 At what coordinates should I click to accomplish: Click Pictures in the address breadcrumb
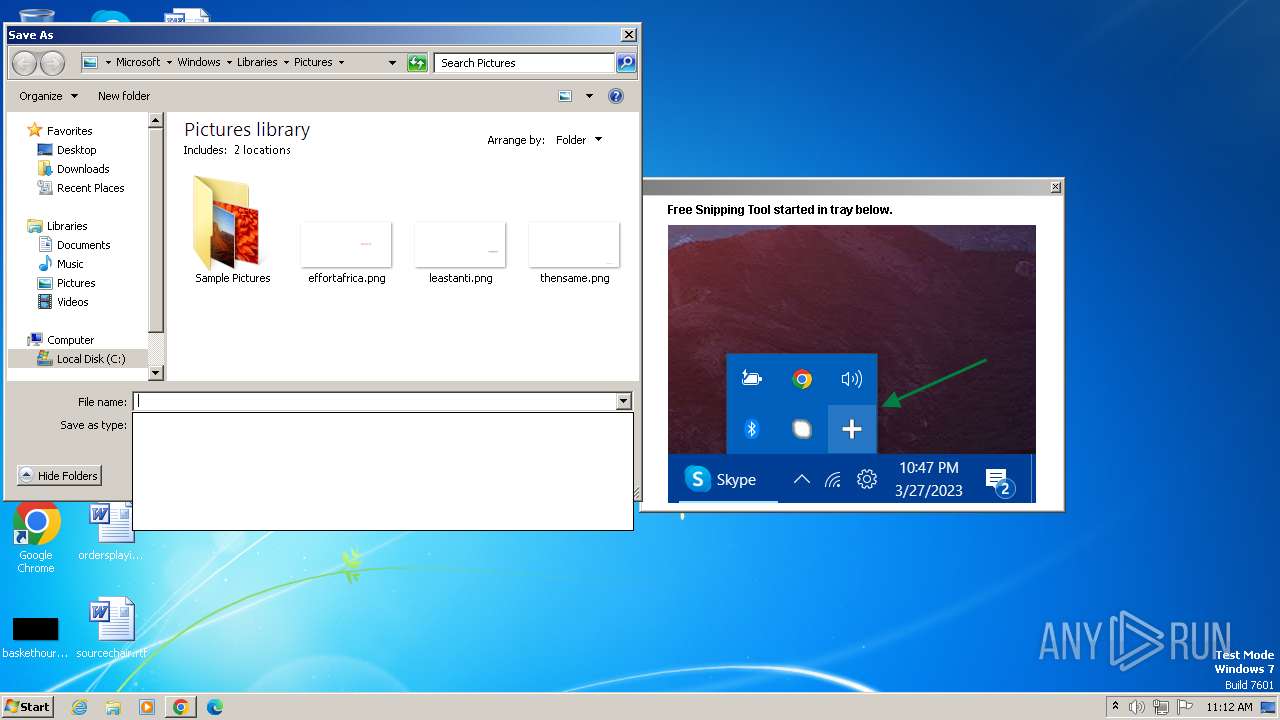click(313, 62)
